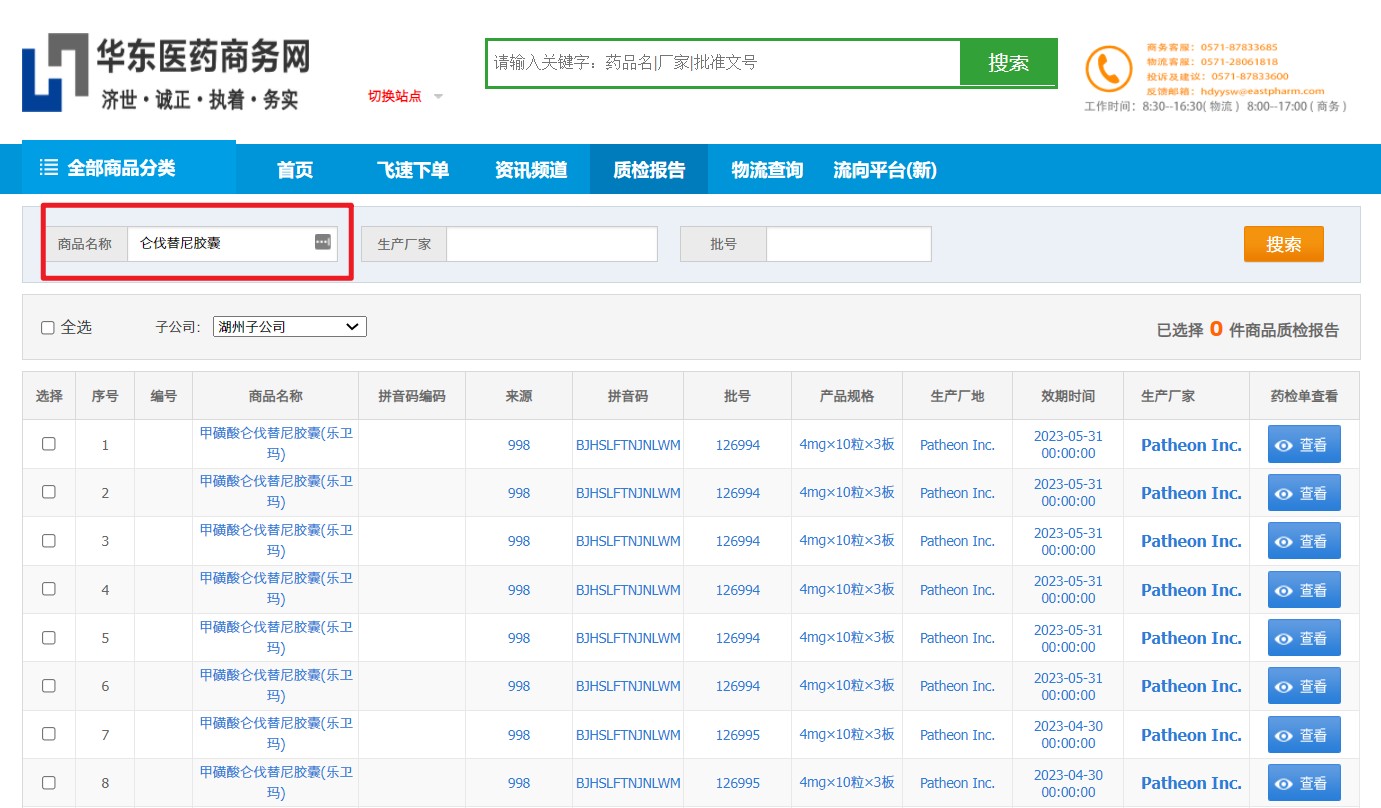Open the 物流查询 menu tab

tap(767, 170)
